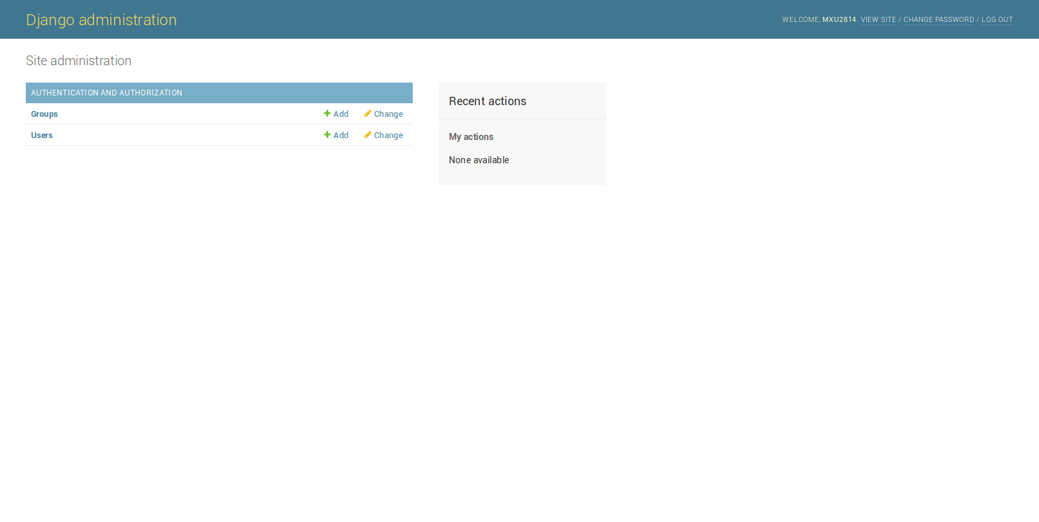Click the green plus icon beside Groups
1039x522 pixels.
tap(327, 114)
